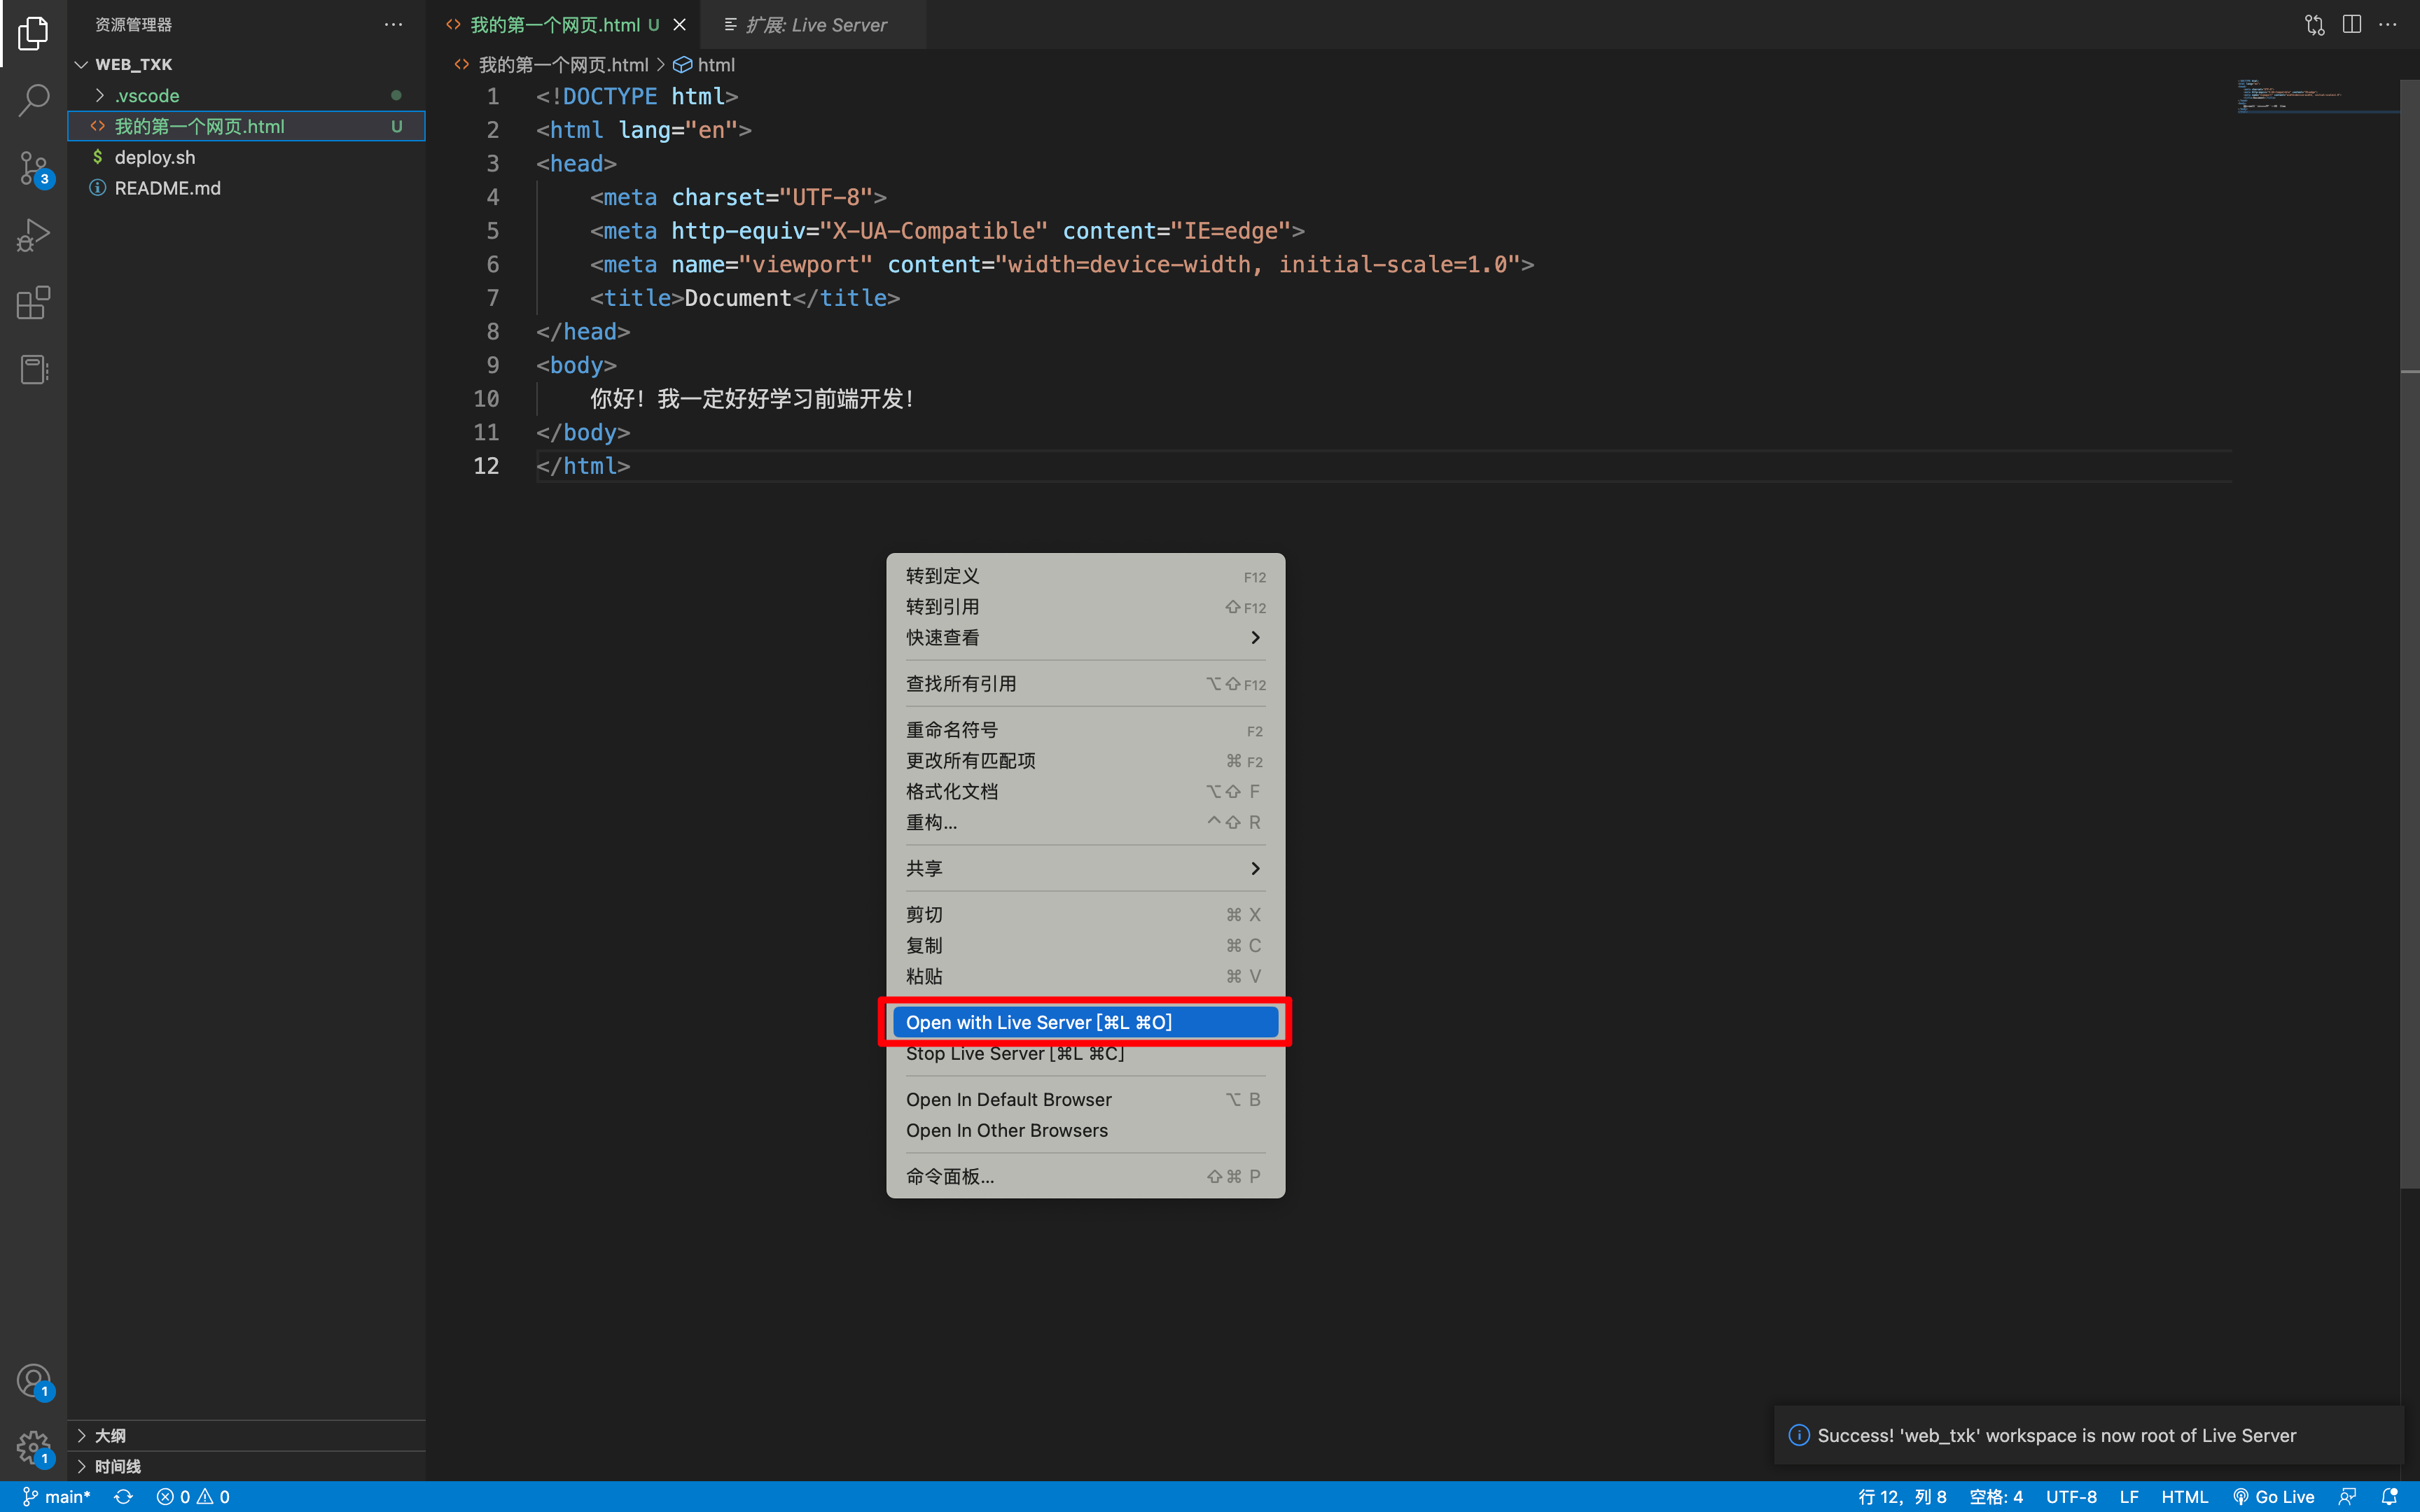Choose 更改所有匹配项 from context menu
The image size is (2420, 1512).
coord(1085,761)
